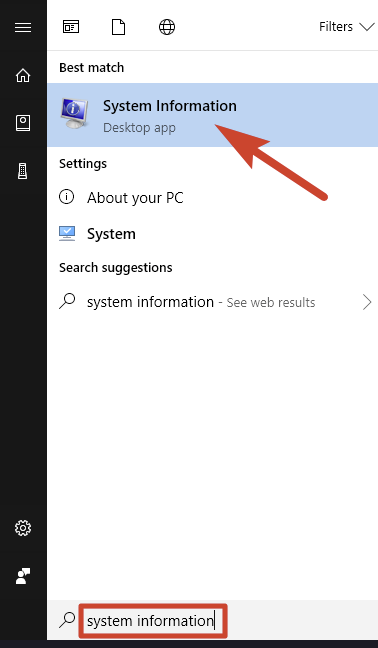Filter results by Web globe icon
Screen dimensions: 378x648
(167, 27)
